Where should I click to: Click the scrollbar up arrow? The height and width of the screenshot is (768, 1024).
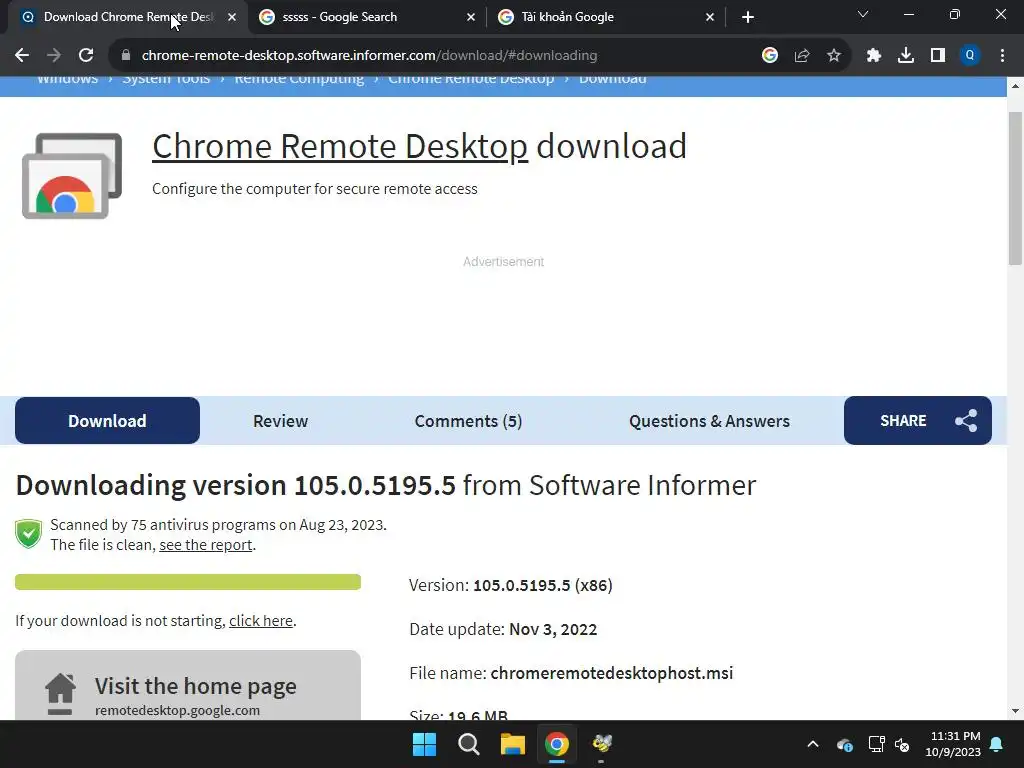1015,85
